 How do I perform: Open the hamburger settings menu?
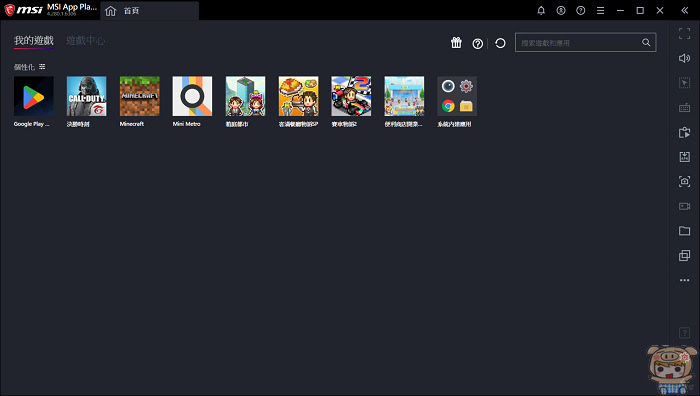pyautogui.click(x=600, y=10)
